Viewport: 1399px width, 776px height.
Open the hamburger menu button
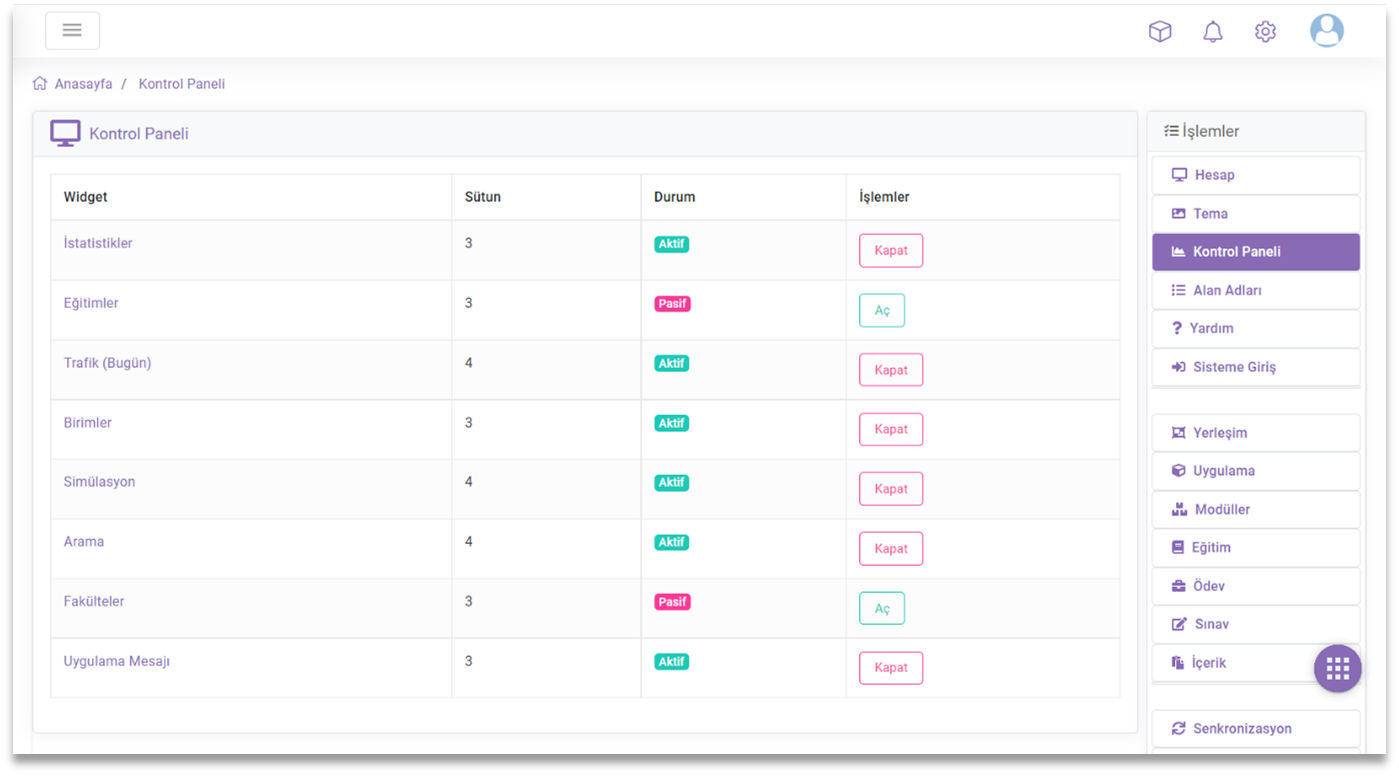coord(72,30)
